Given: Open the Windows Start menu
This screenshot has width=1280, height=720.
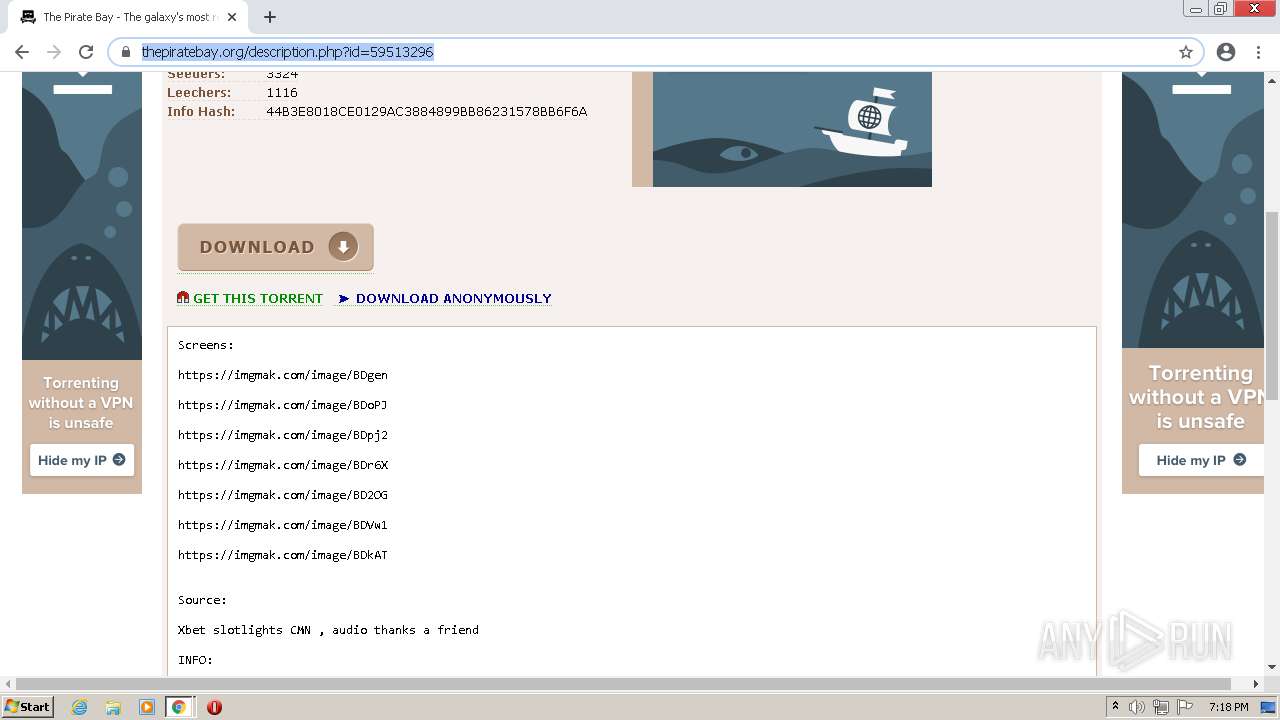Looking at the screenshot, I should 28,707.
